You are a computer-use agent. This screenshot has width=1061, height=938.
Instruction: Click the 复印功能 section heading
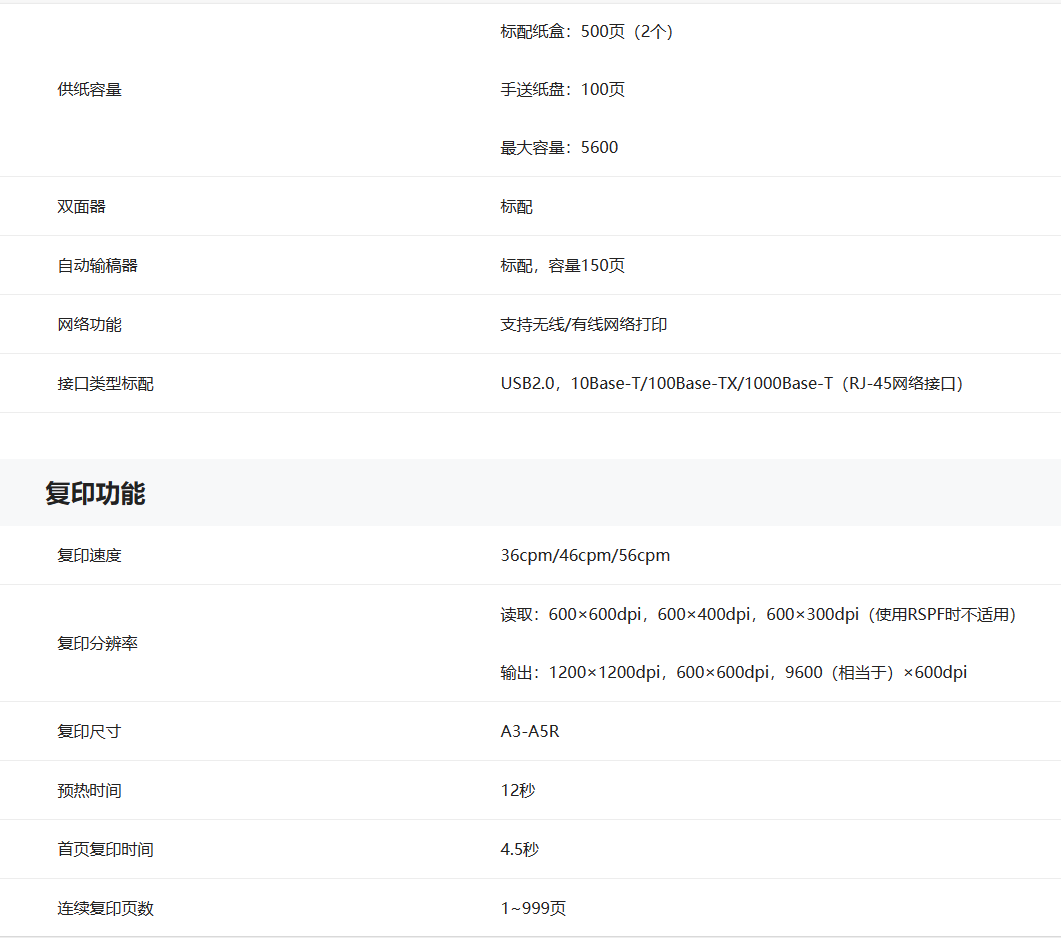[x=95, y=493]
